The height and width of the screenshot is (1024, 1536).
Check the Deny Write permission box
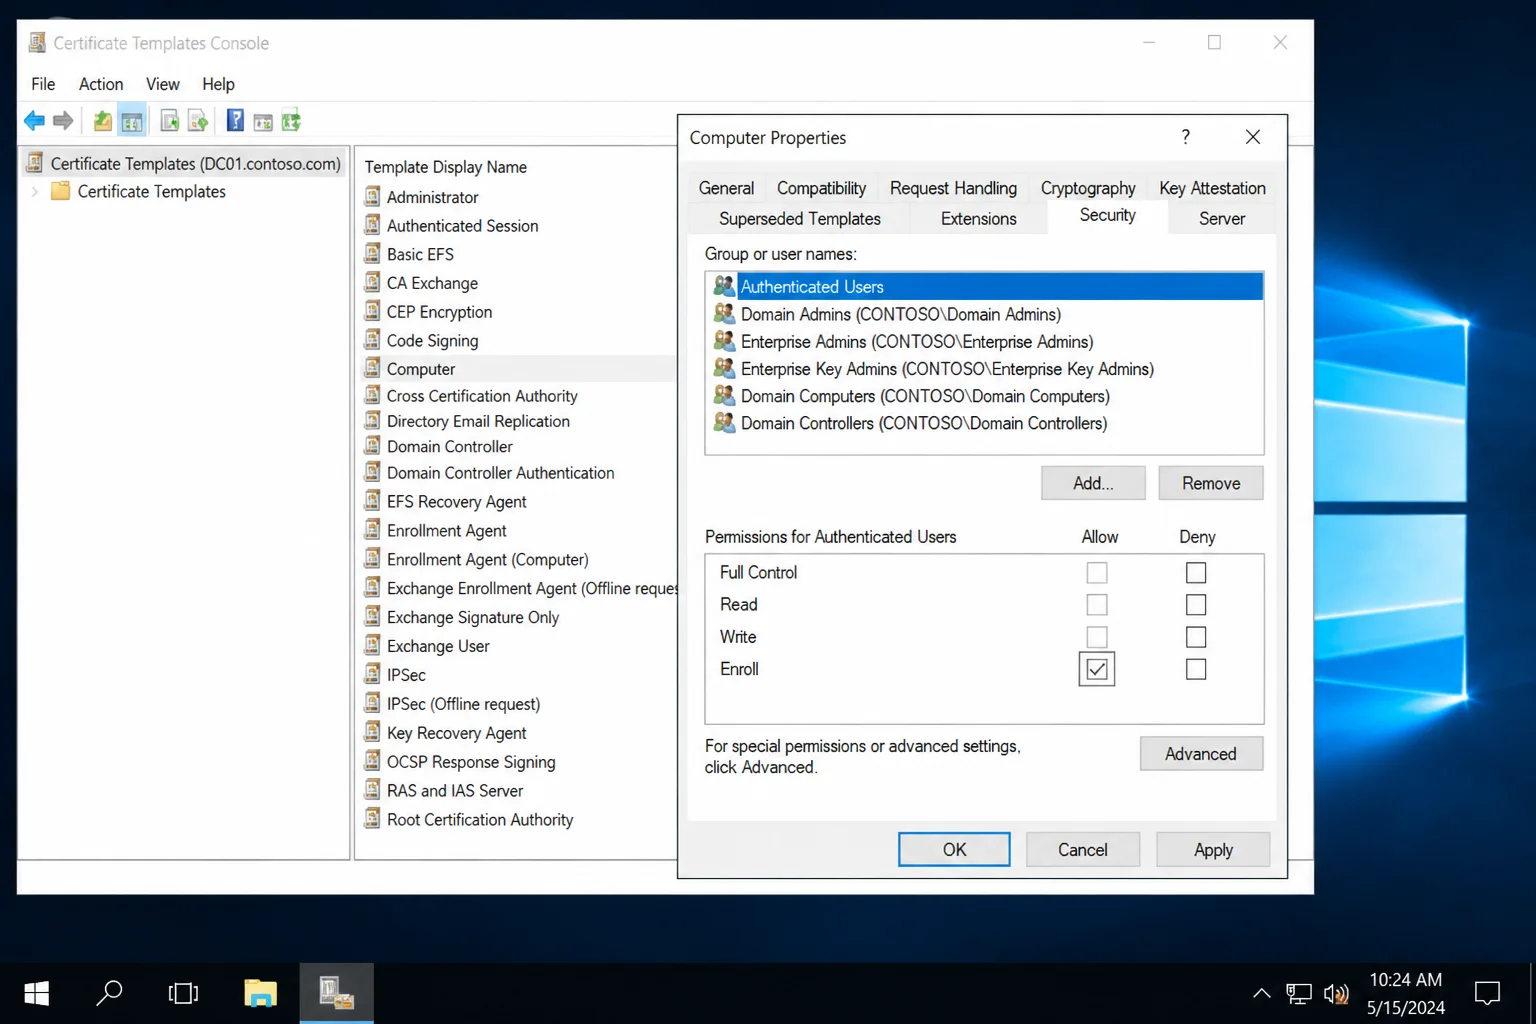[1196, 637]
